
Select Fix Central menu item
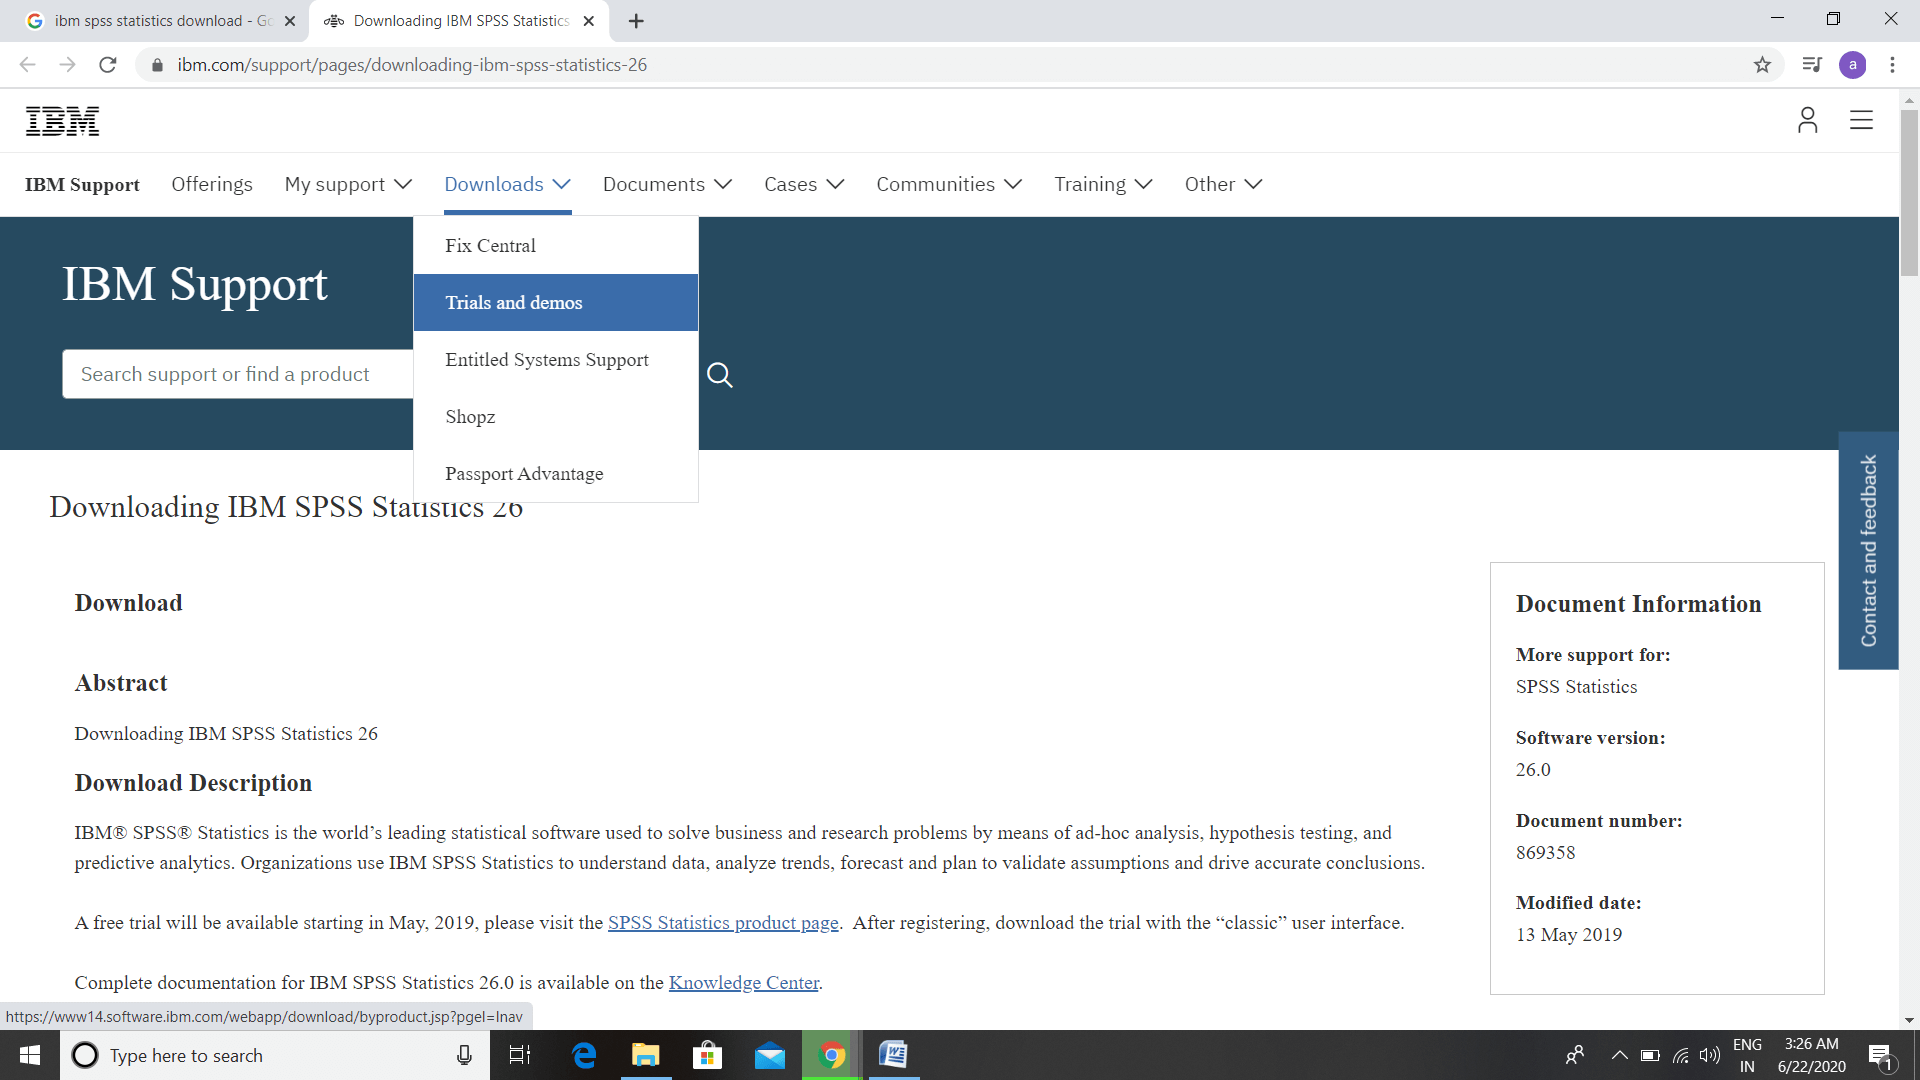(489, 245)
